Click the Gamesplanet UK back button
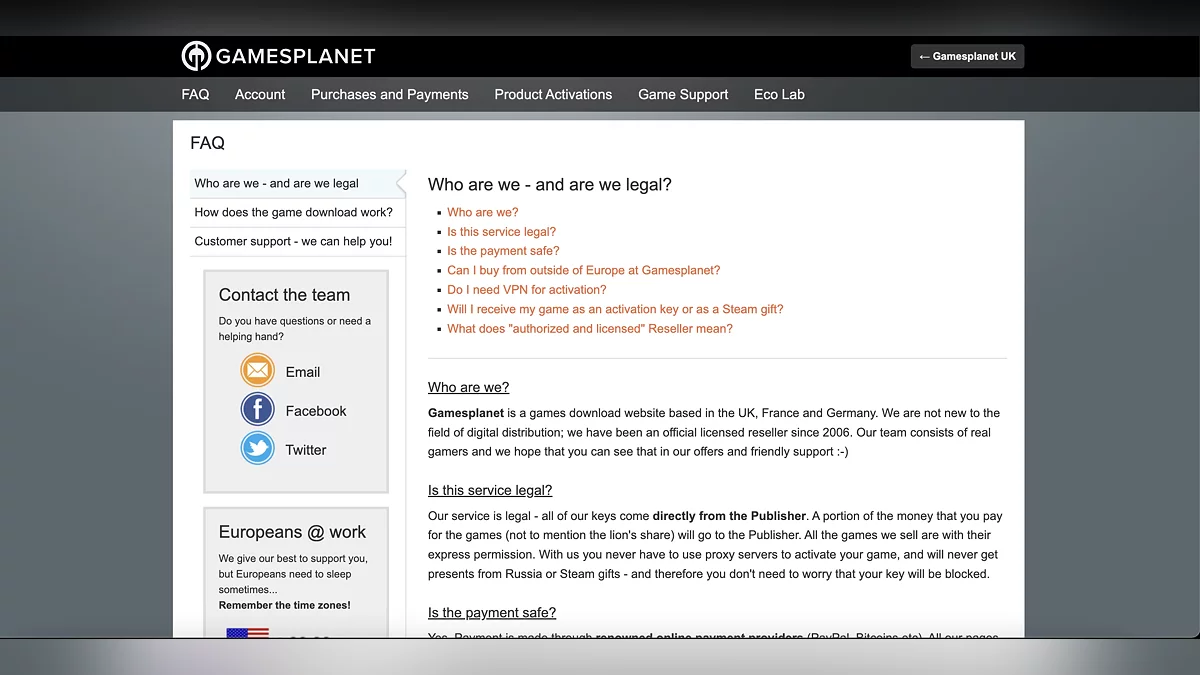1200x675 pixels. (967, 56)
